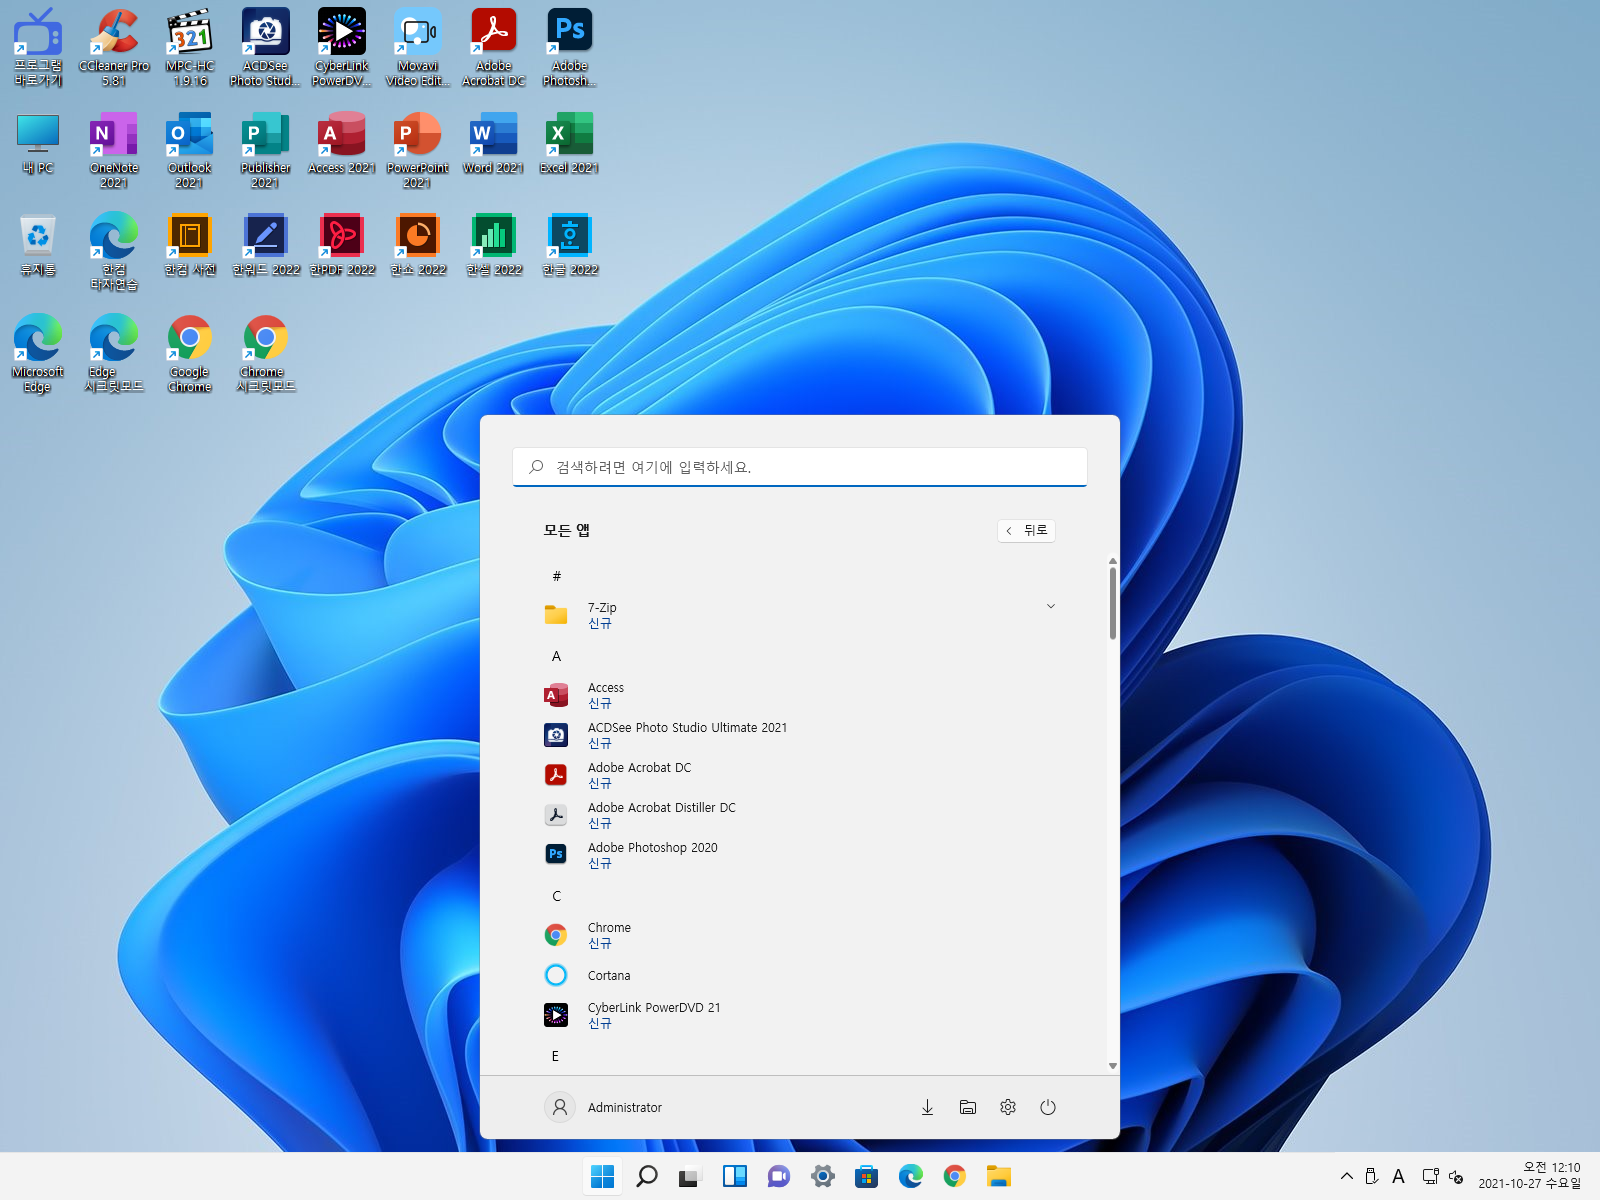Select the Microsoft Edge desktop icon
Screen dimensions: 1600x1200
tap(38, 354)
